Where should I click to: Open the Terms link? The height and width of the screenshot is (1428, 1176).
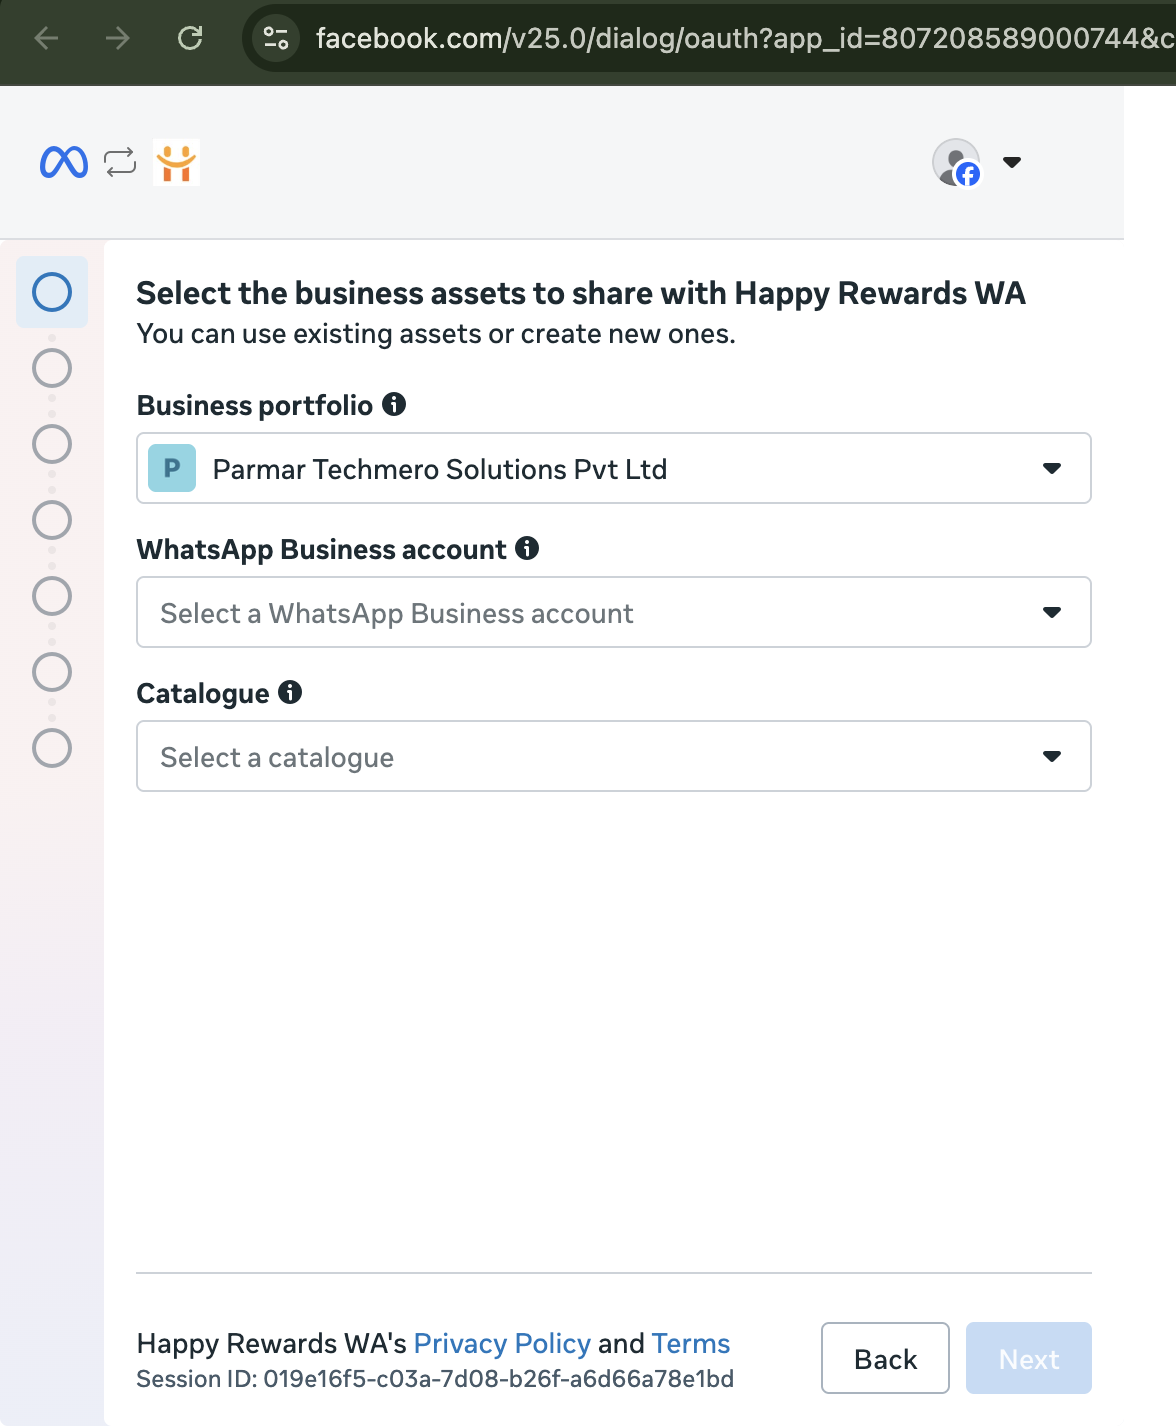tap(691, 1343)
